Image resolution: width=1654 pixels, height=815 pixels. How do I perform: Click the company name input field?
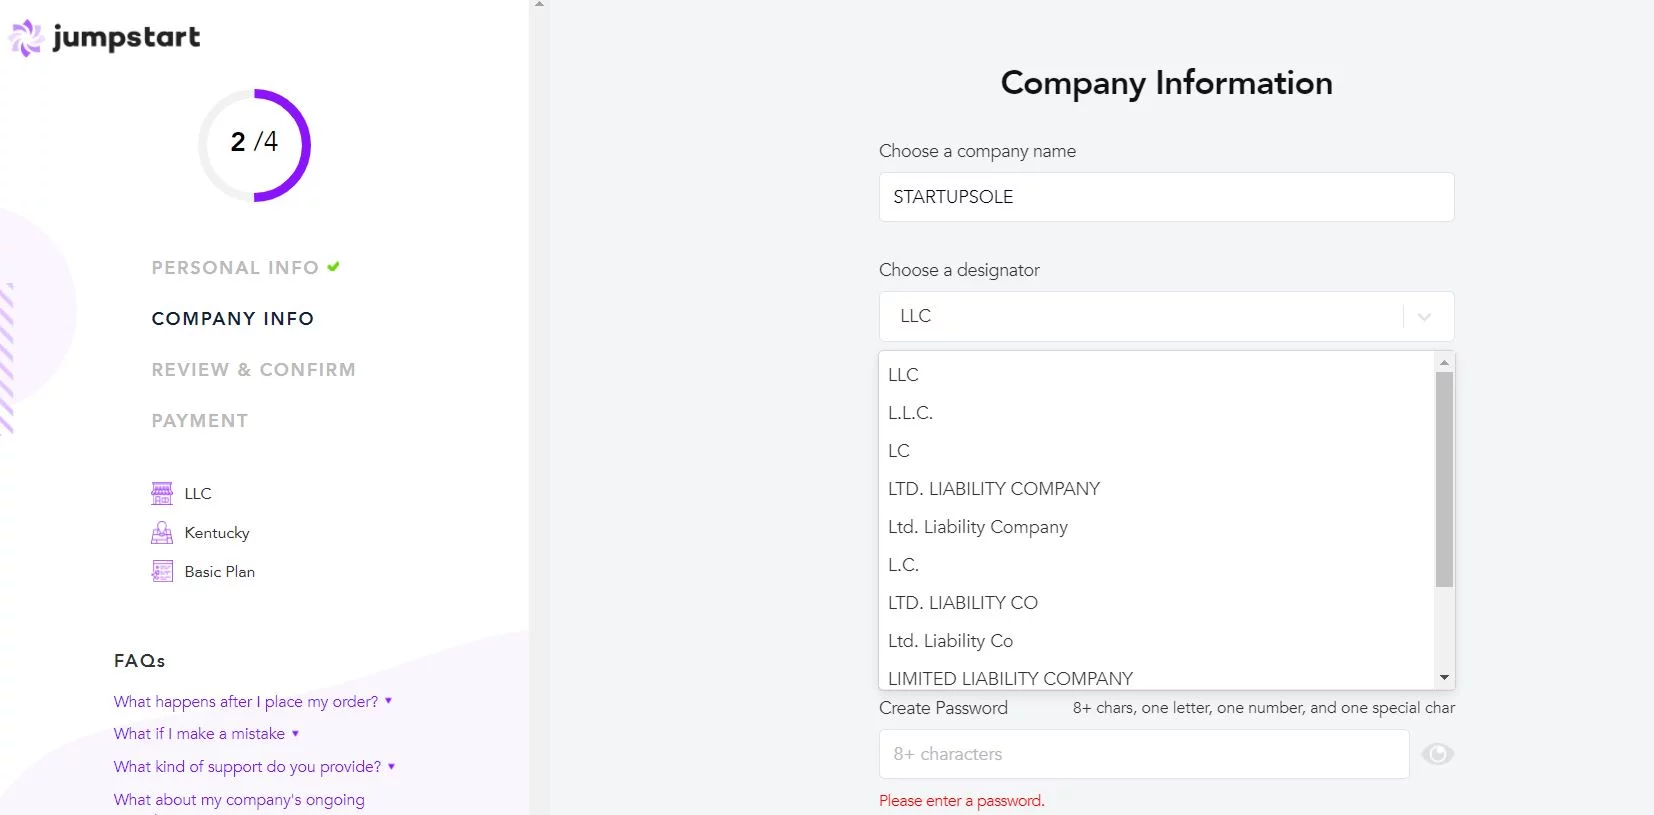1166,197
